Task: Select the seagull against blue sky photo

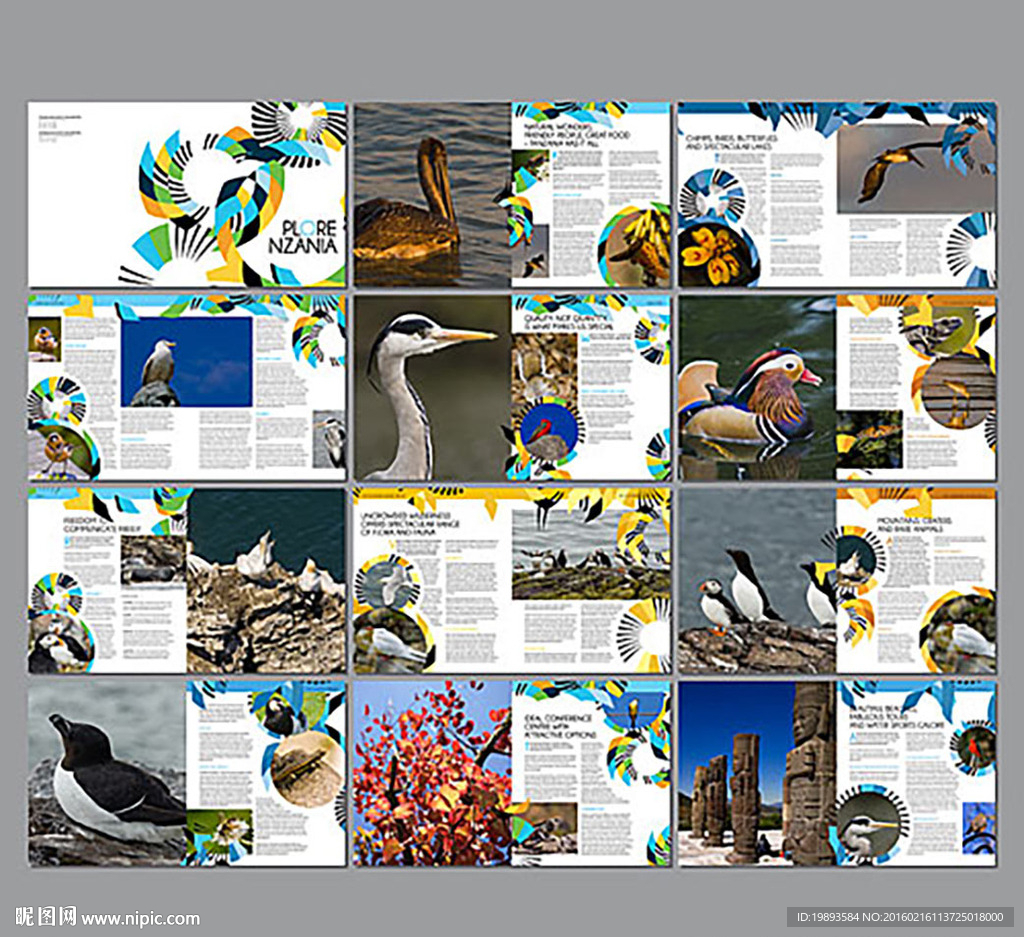Action: click(186, 362)
